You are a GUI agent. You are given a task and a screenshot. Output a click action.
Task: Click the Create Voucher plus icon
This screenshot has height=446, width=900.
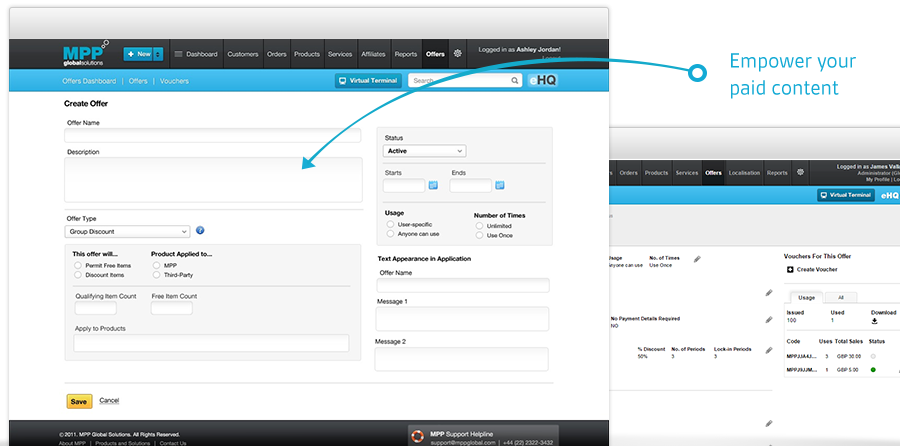(x=790, y=270)
